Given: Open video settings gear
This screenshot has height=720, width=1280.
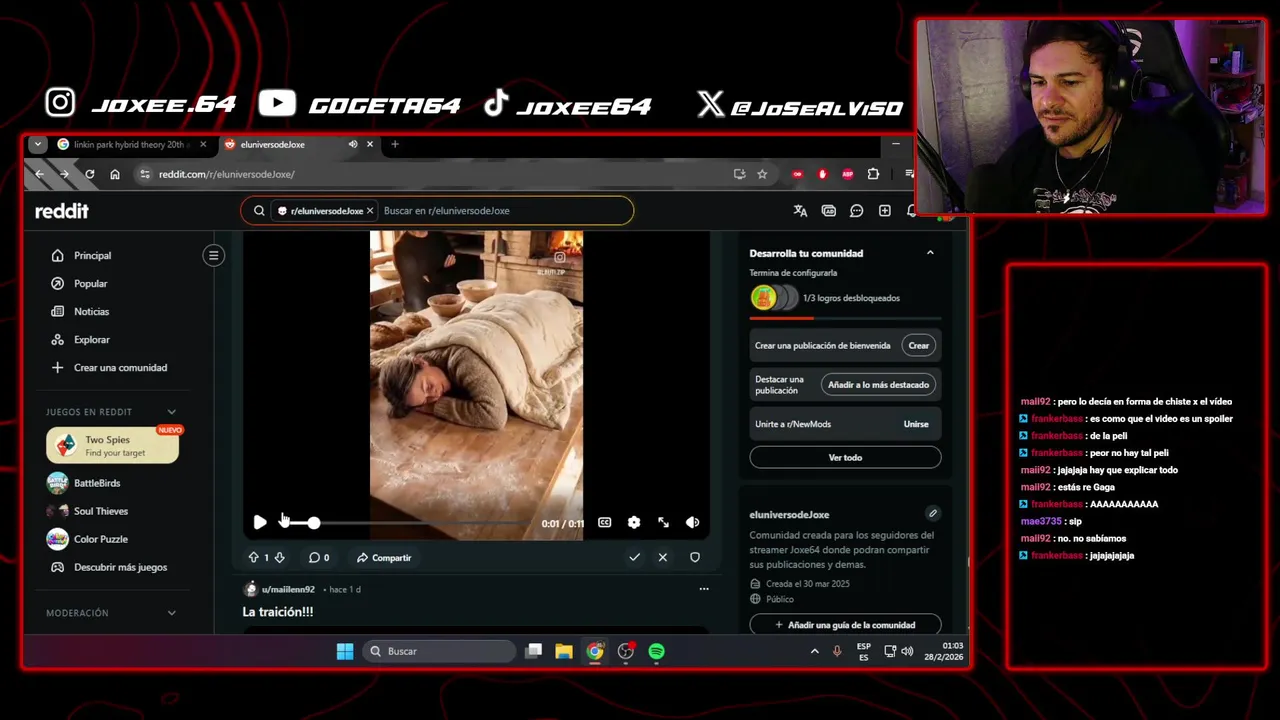Looking at the screenshot, I should (634, 522).
